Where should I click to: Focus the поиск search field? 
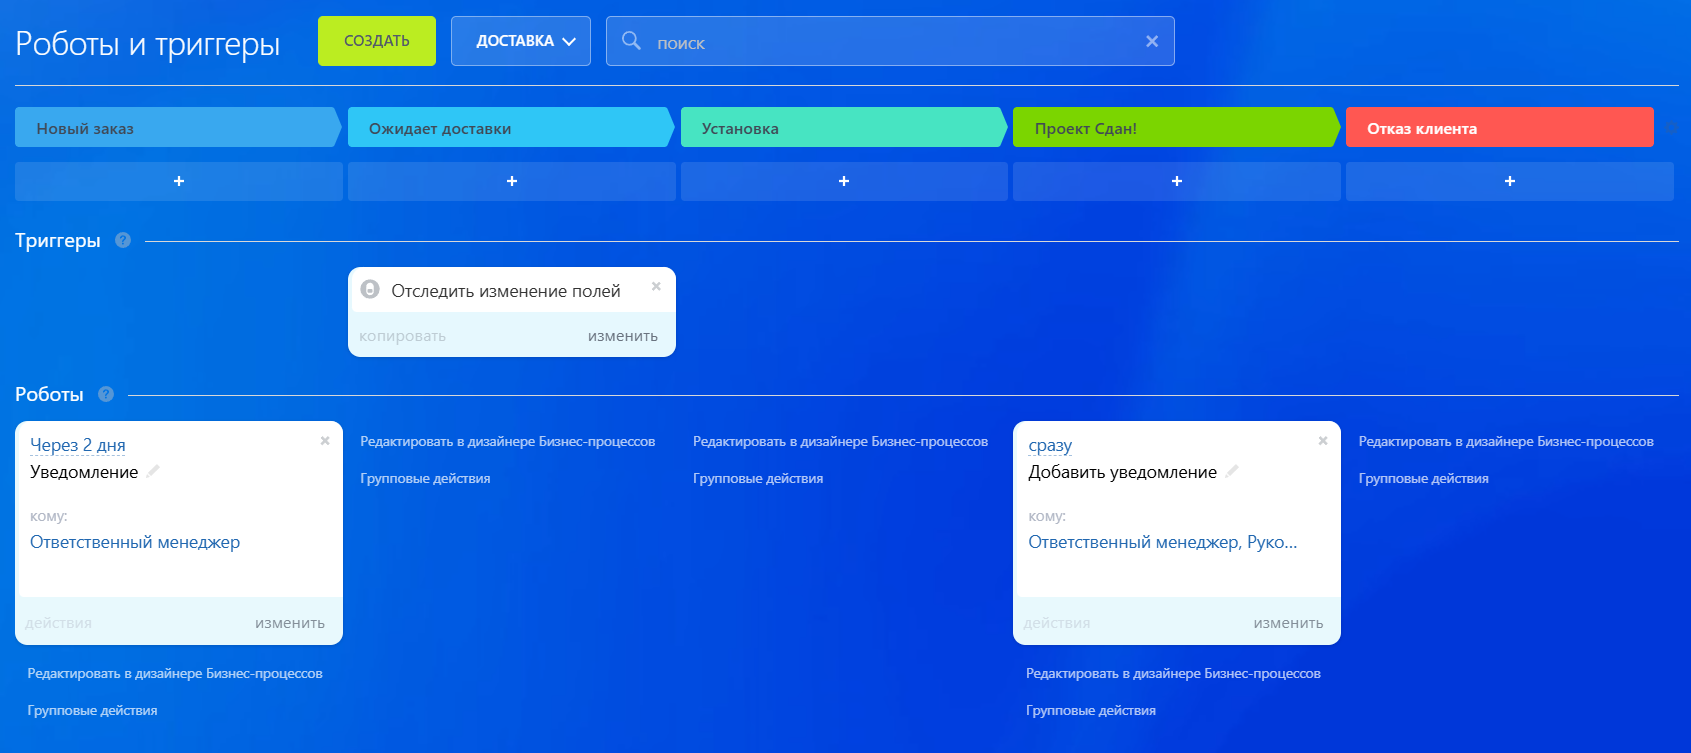point(890,41)
